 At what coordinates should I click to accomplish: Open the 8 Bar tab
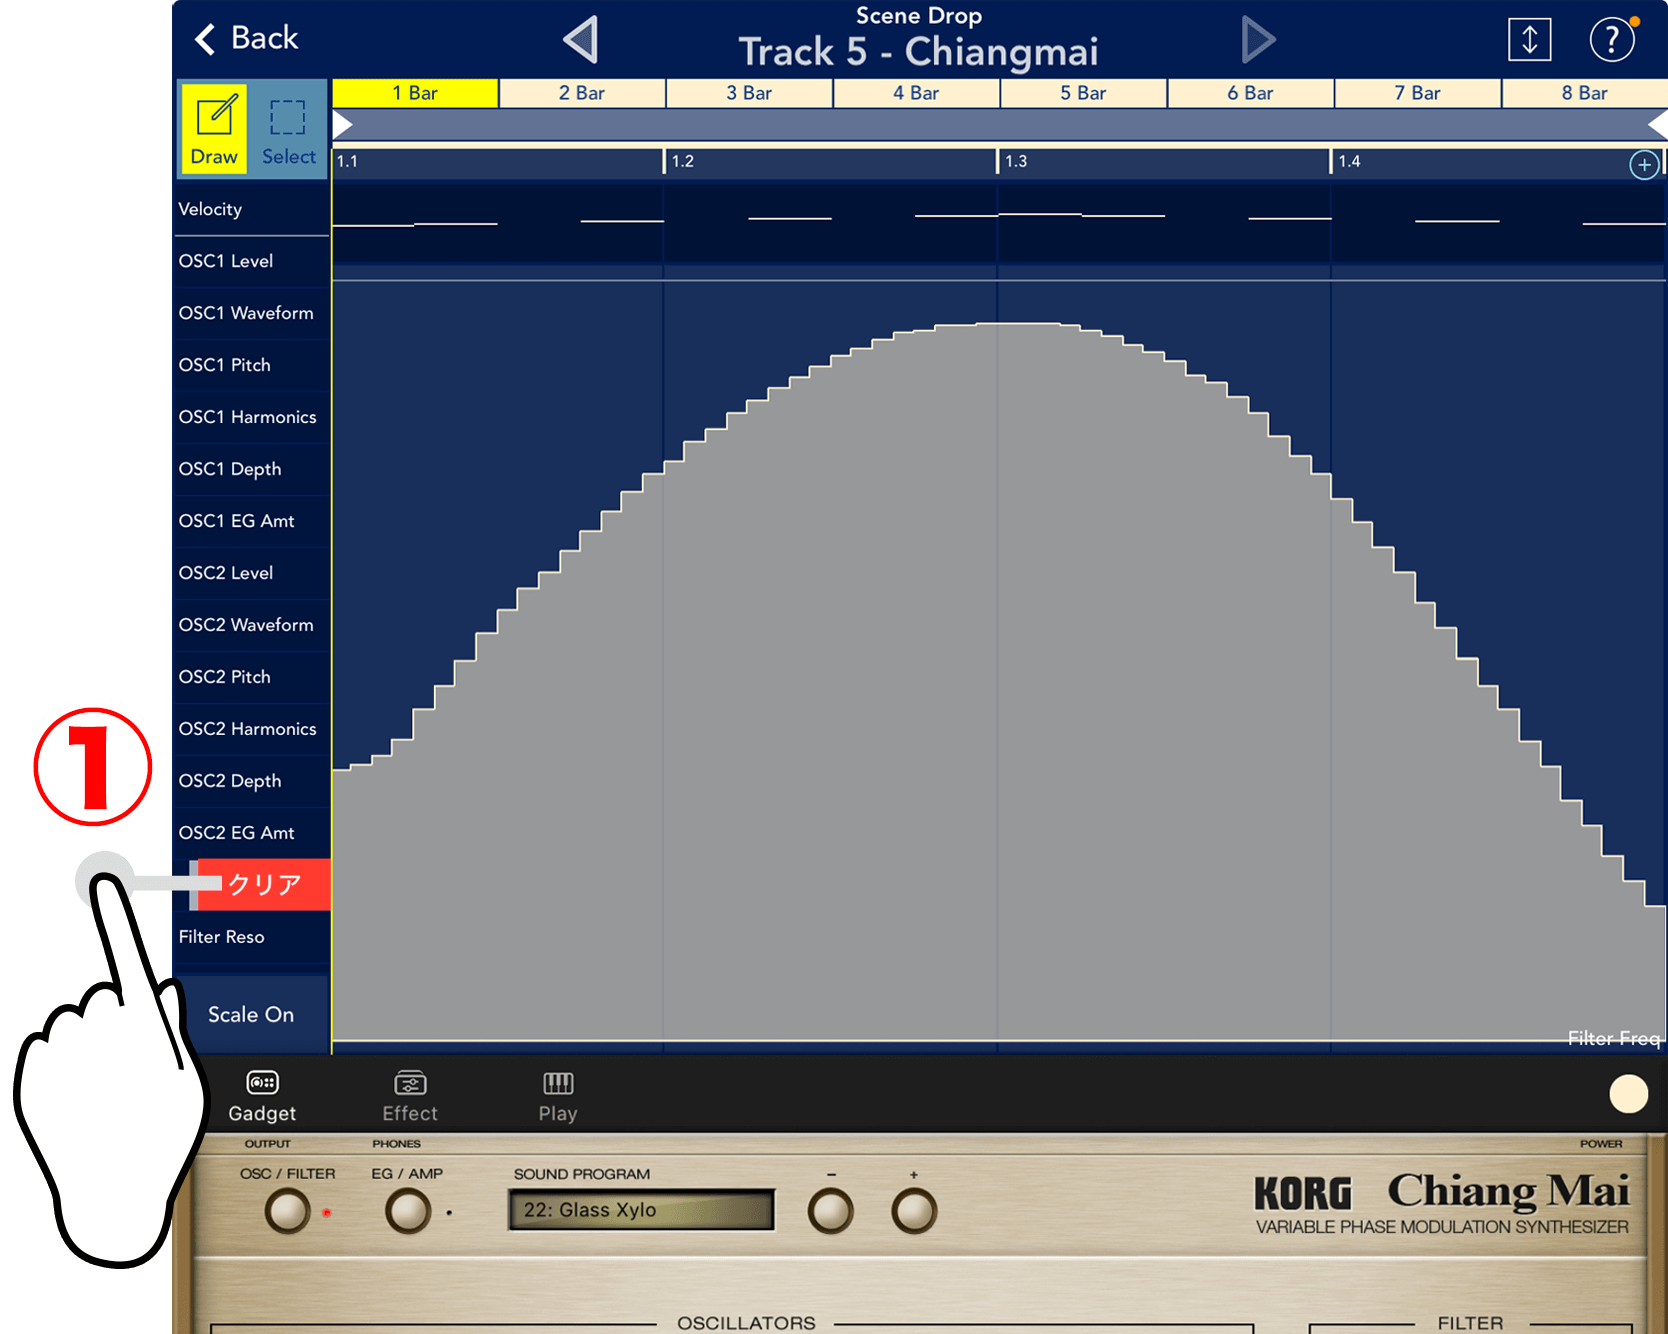1584,93
